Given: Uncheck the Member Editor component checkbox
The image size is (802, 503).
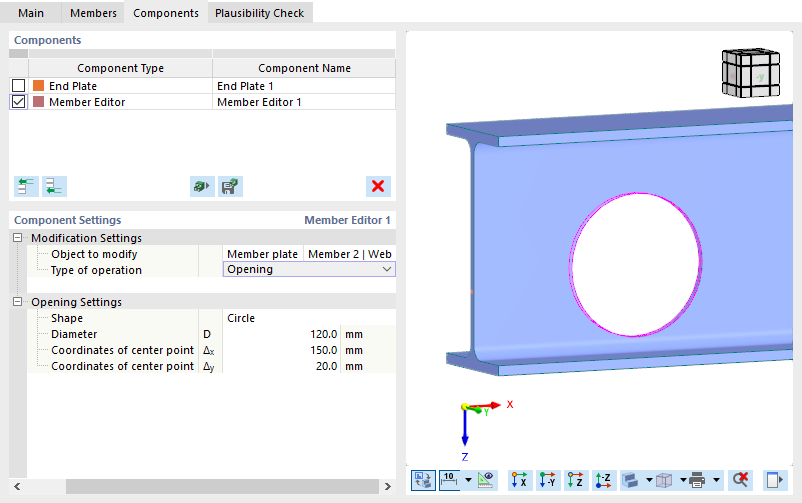Looking at the screenshot, I should point(18,102).
